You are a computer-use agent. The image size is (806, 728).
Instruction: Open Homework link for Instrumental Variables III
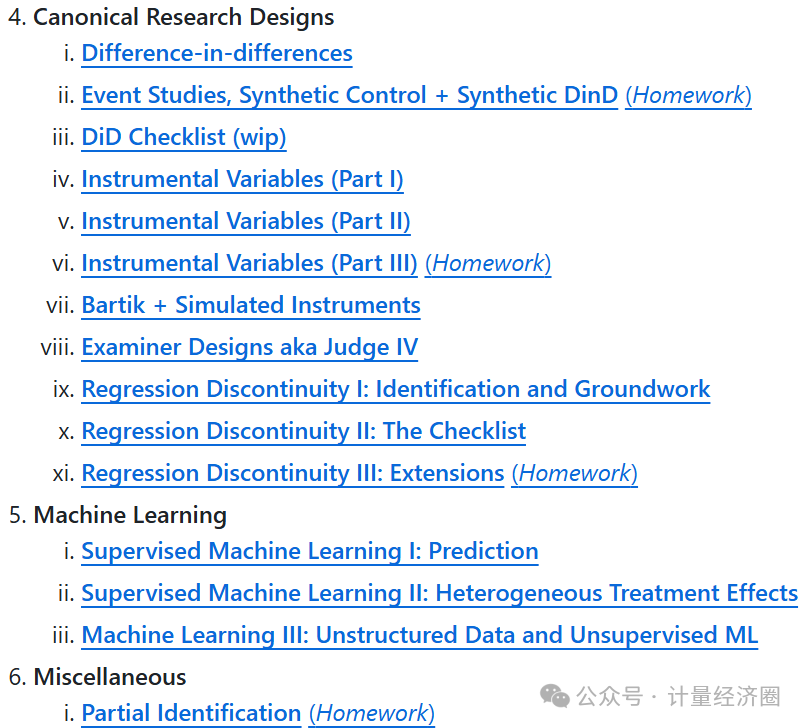pyautogui.click(x=488, y=264)
